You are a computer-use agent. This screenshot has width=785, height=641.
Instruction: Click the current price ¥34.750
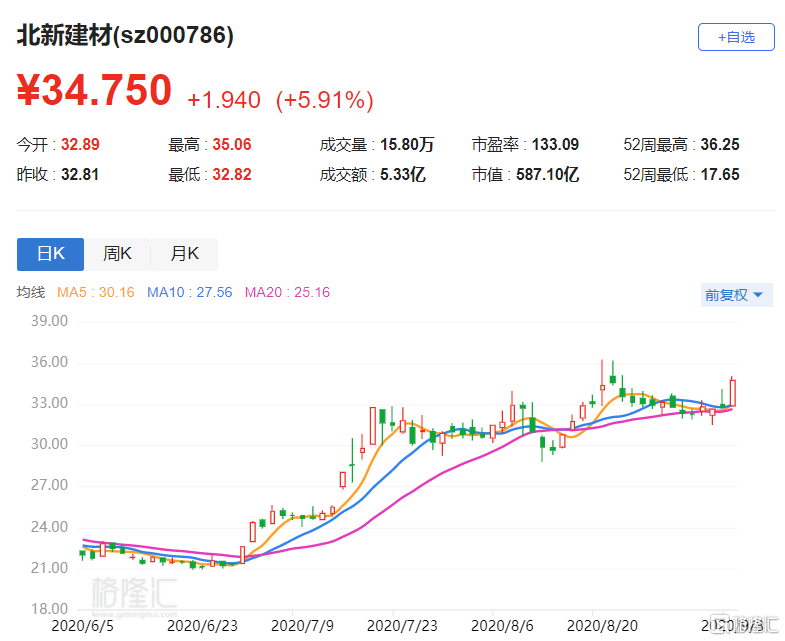click(x=94, y=90)
